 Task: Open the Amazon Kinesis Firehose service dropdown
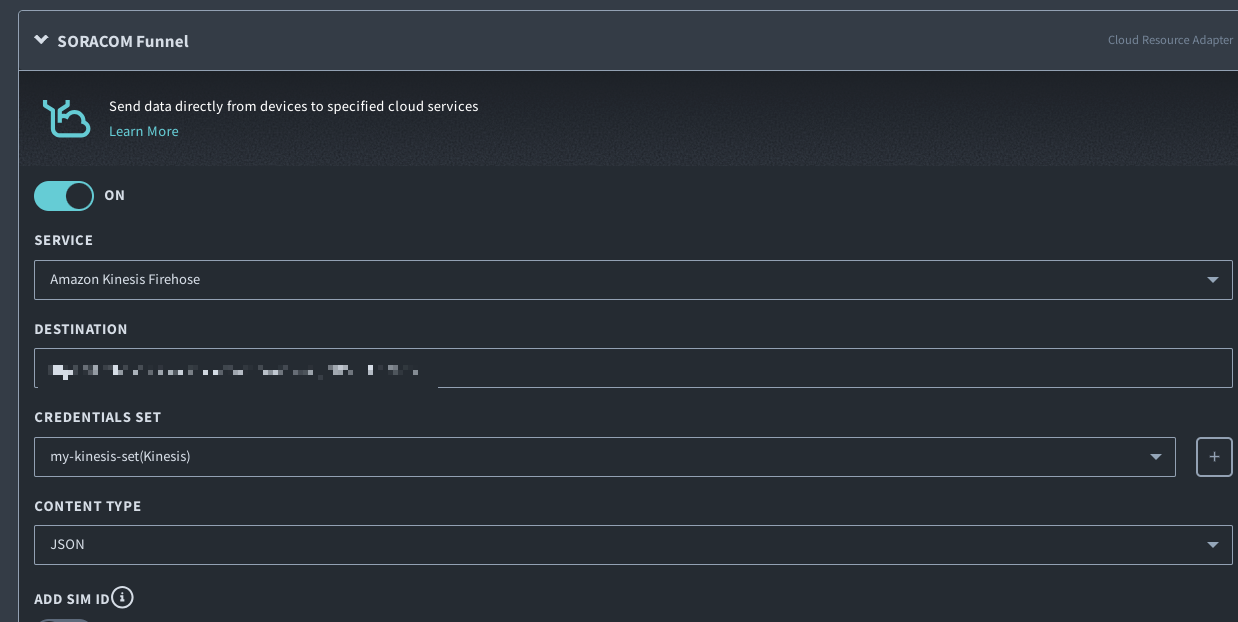coord(620,280)
